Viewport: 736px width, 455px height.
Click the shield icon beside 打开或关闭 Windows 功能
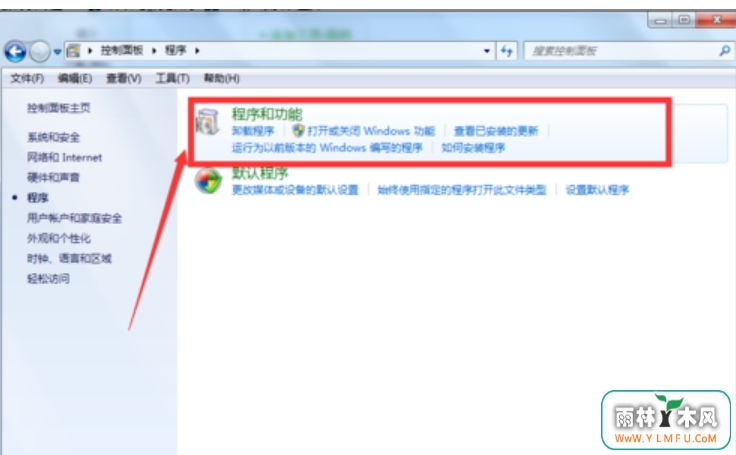[298, 131]
